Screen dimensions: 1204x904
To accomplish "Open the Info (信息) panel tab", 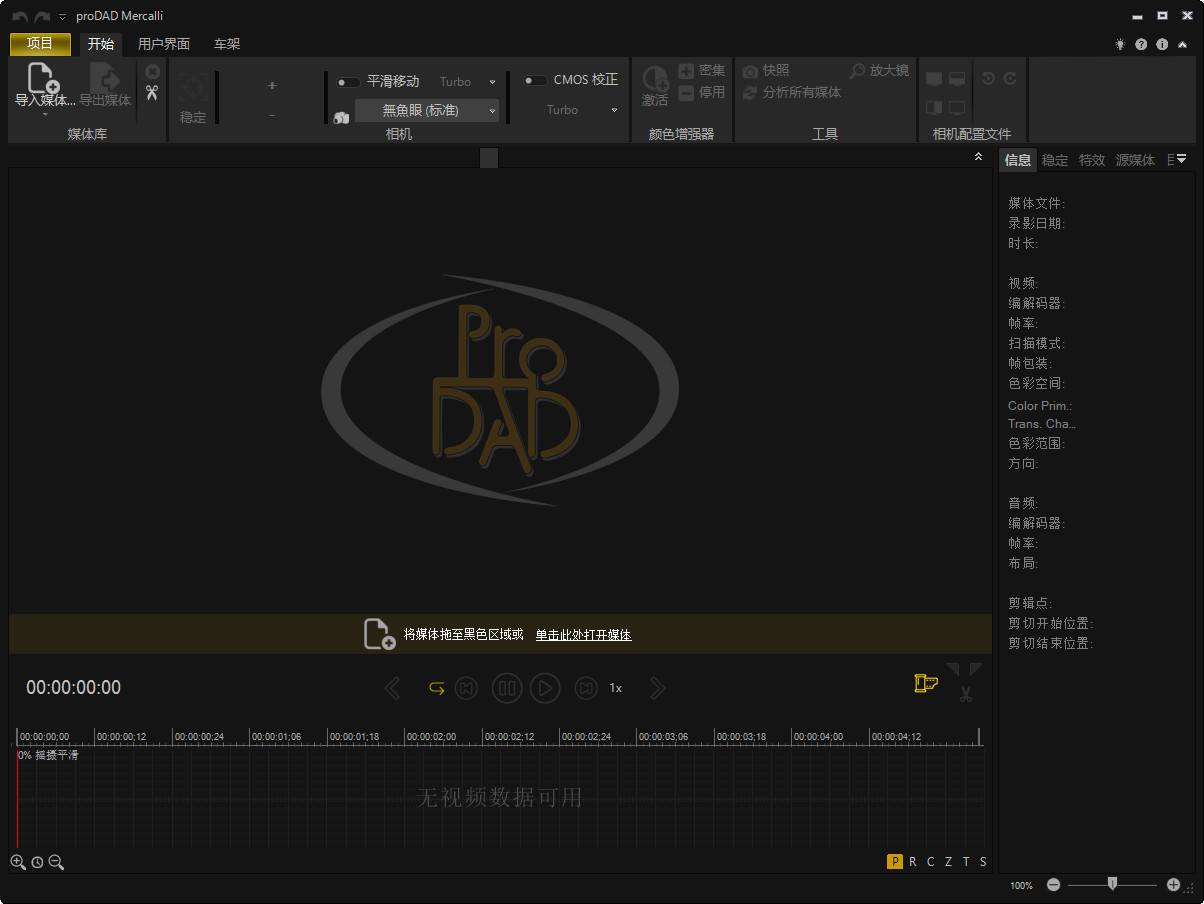I will coord(1018,160).
